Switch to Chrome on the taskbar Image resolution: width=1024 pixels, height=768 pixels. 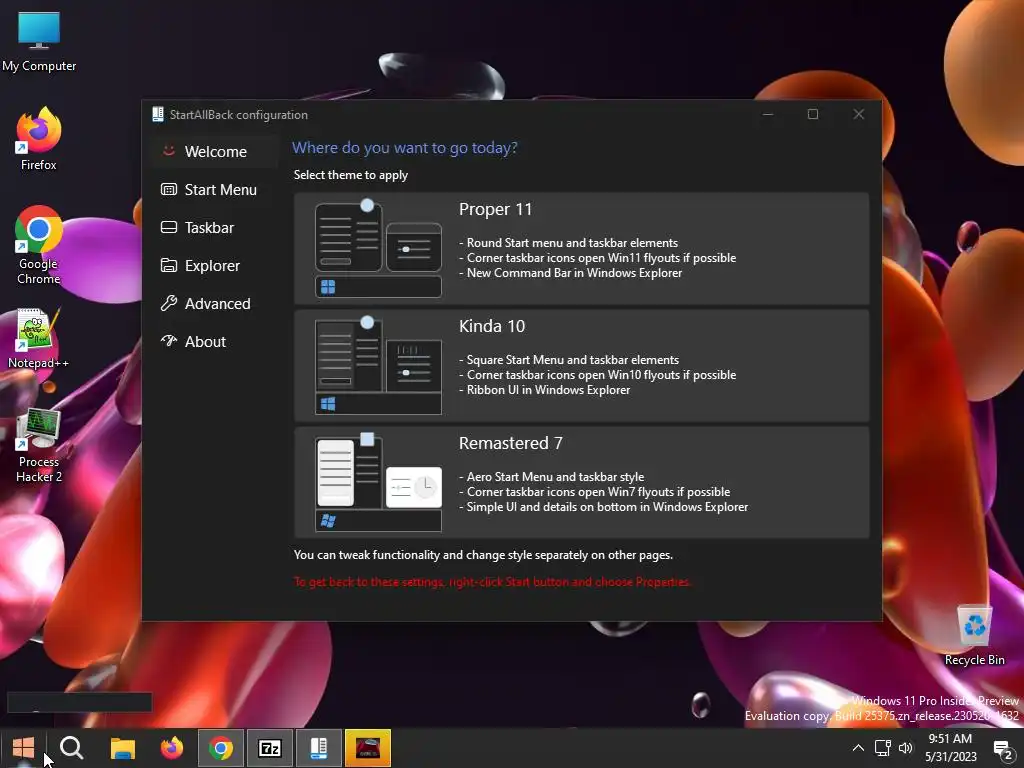[221, 748]
